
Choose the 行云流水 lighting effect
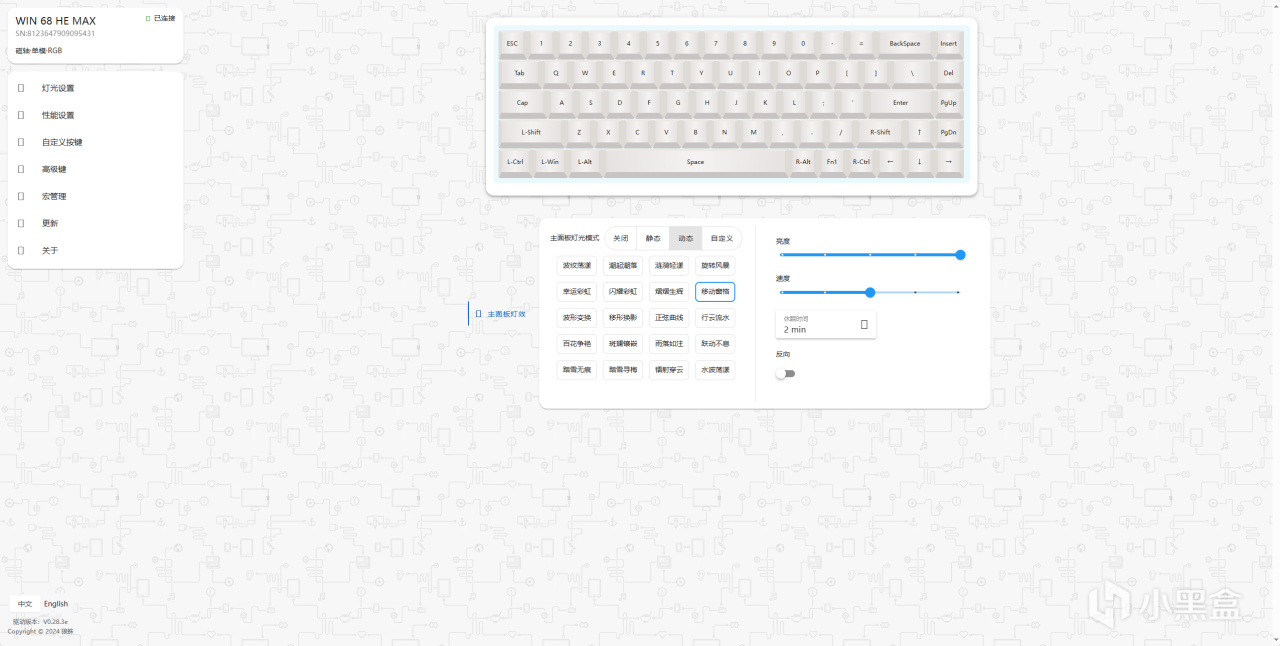coord(715,318)
